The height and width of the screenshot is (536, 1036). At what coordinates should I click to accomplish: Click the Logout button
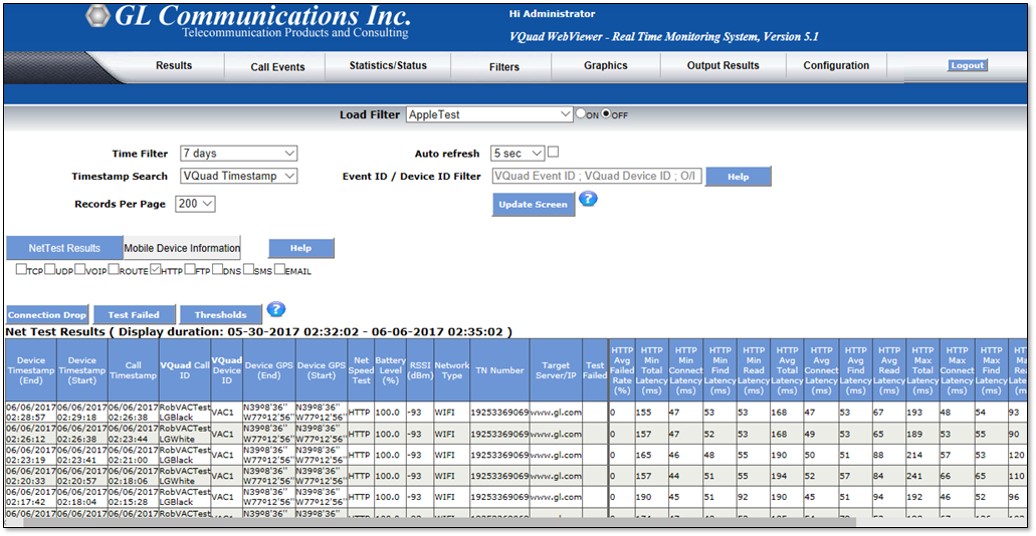pyautogui.click(x=968, y=65)
